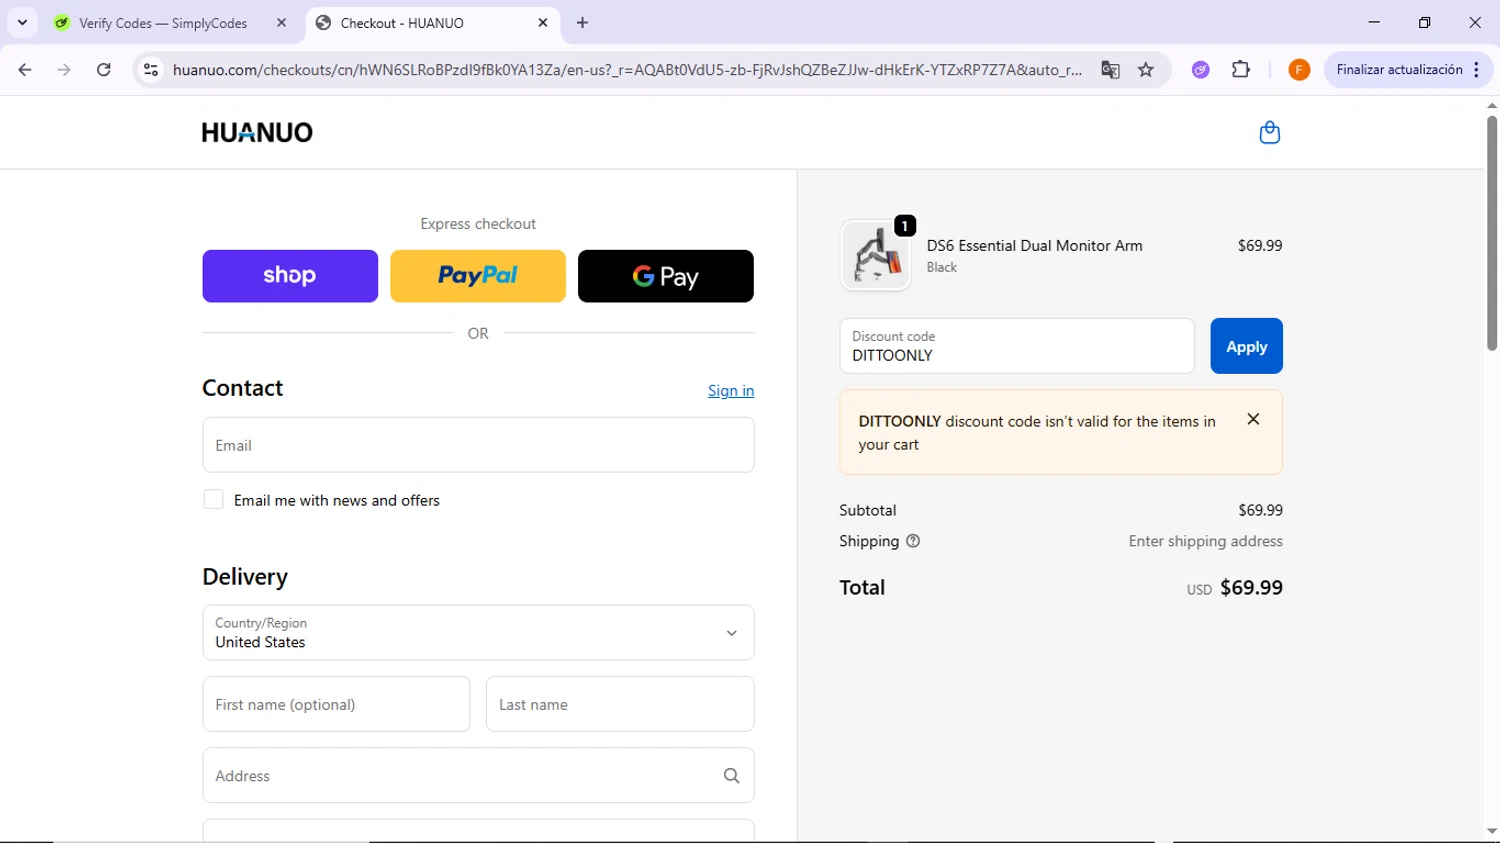Focus the Email input field

(x=478, y=445)
